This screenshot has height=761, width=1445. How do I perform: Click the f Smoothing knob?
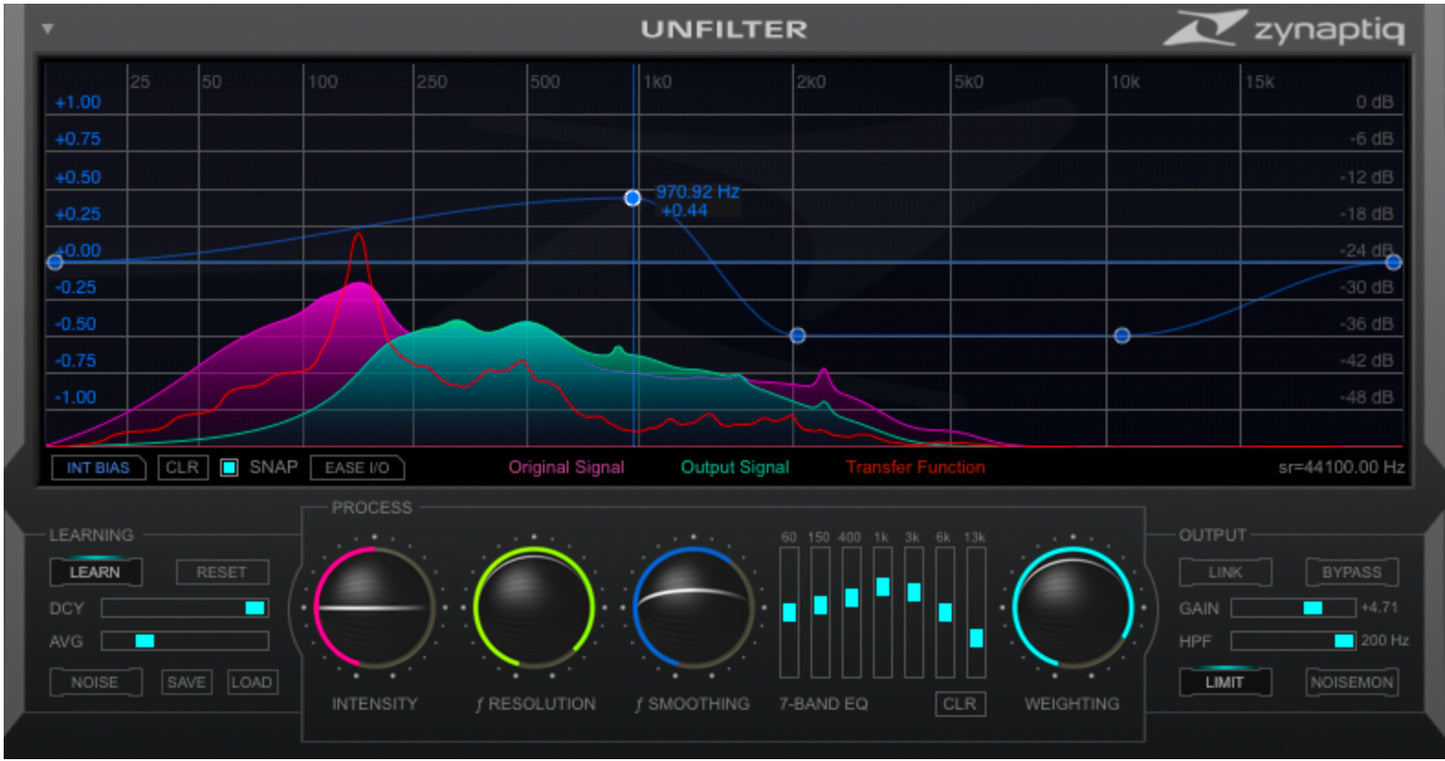(x=693, y=607)
